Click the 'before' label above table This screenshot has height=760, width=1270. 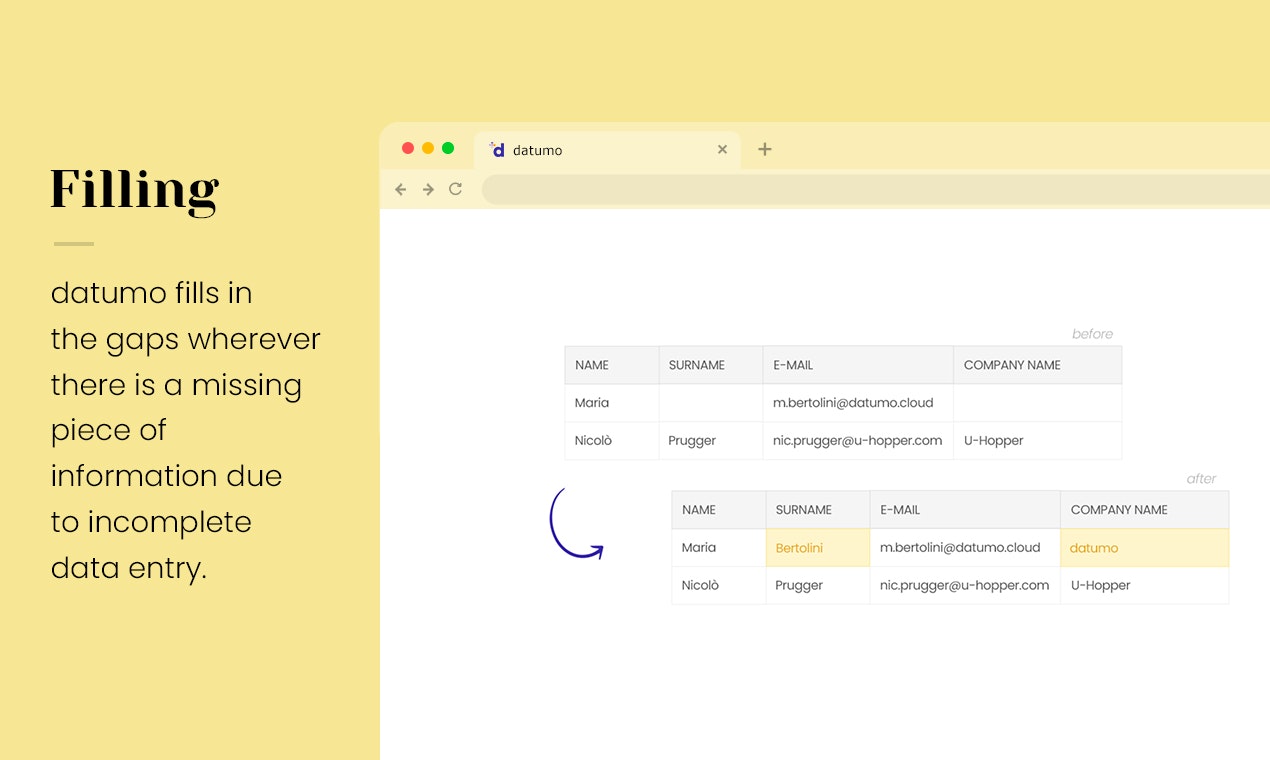click(x=1092, y=334)
